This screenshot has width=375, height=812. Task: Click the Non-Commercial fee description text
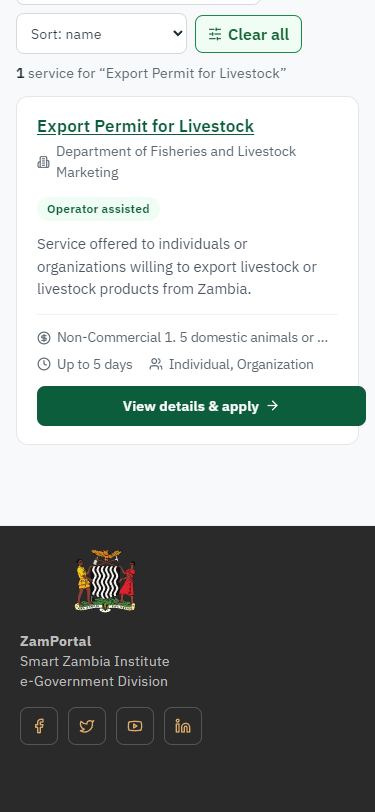click(x=193, y=338)
